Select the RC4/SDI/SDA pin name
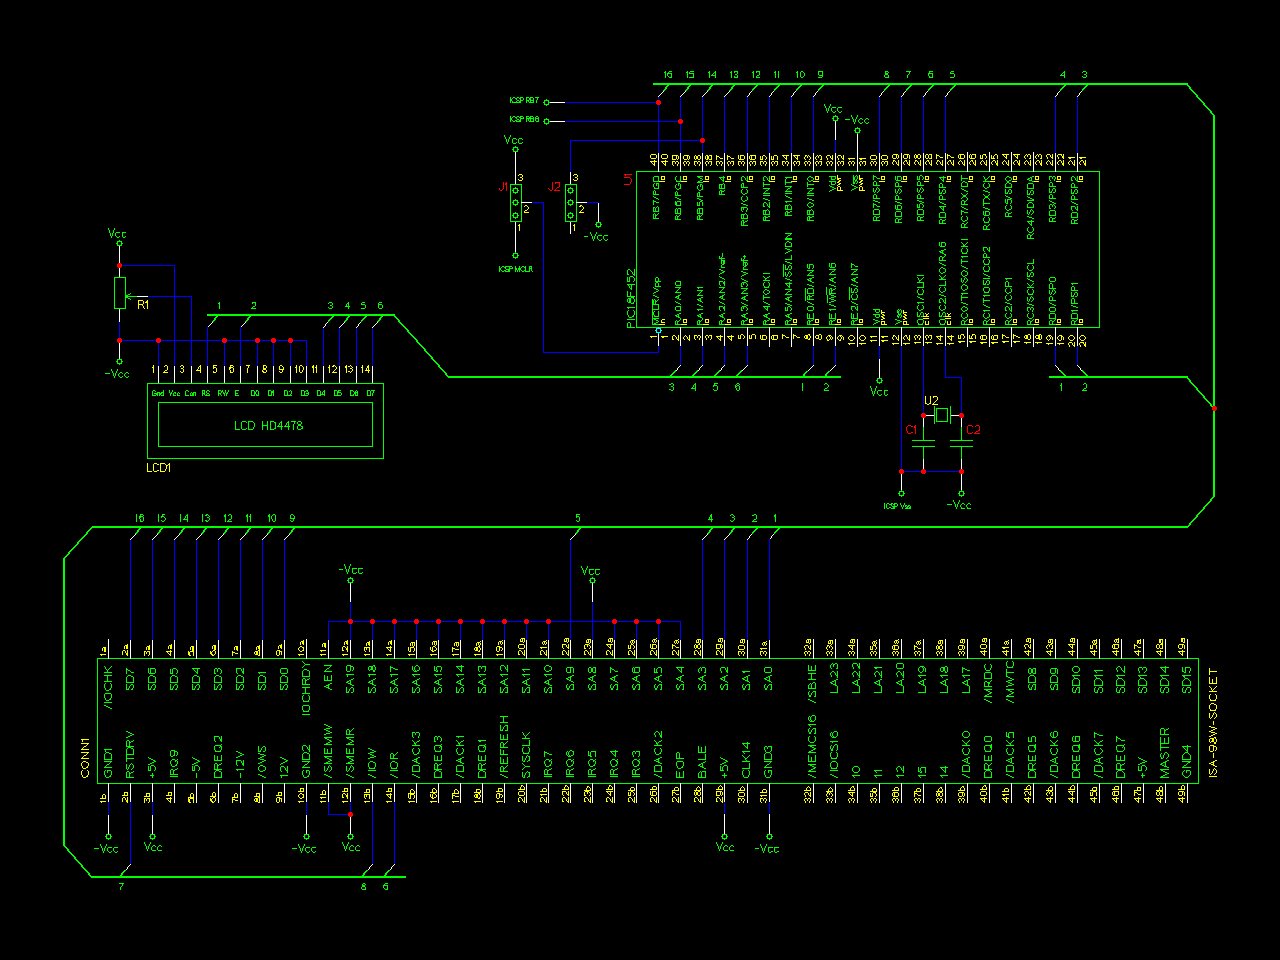The image size is (1280, 960). tap(1030, 207)
